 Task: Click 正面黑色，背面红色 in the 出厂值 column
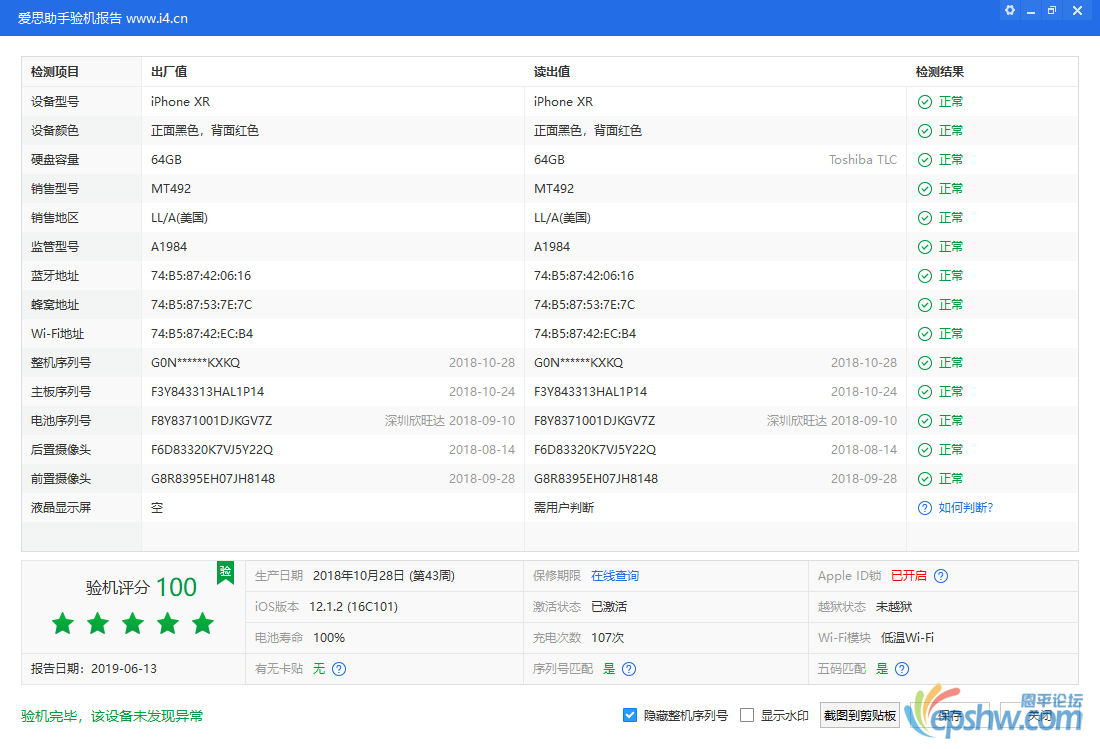click(205, 131)
